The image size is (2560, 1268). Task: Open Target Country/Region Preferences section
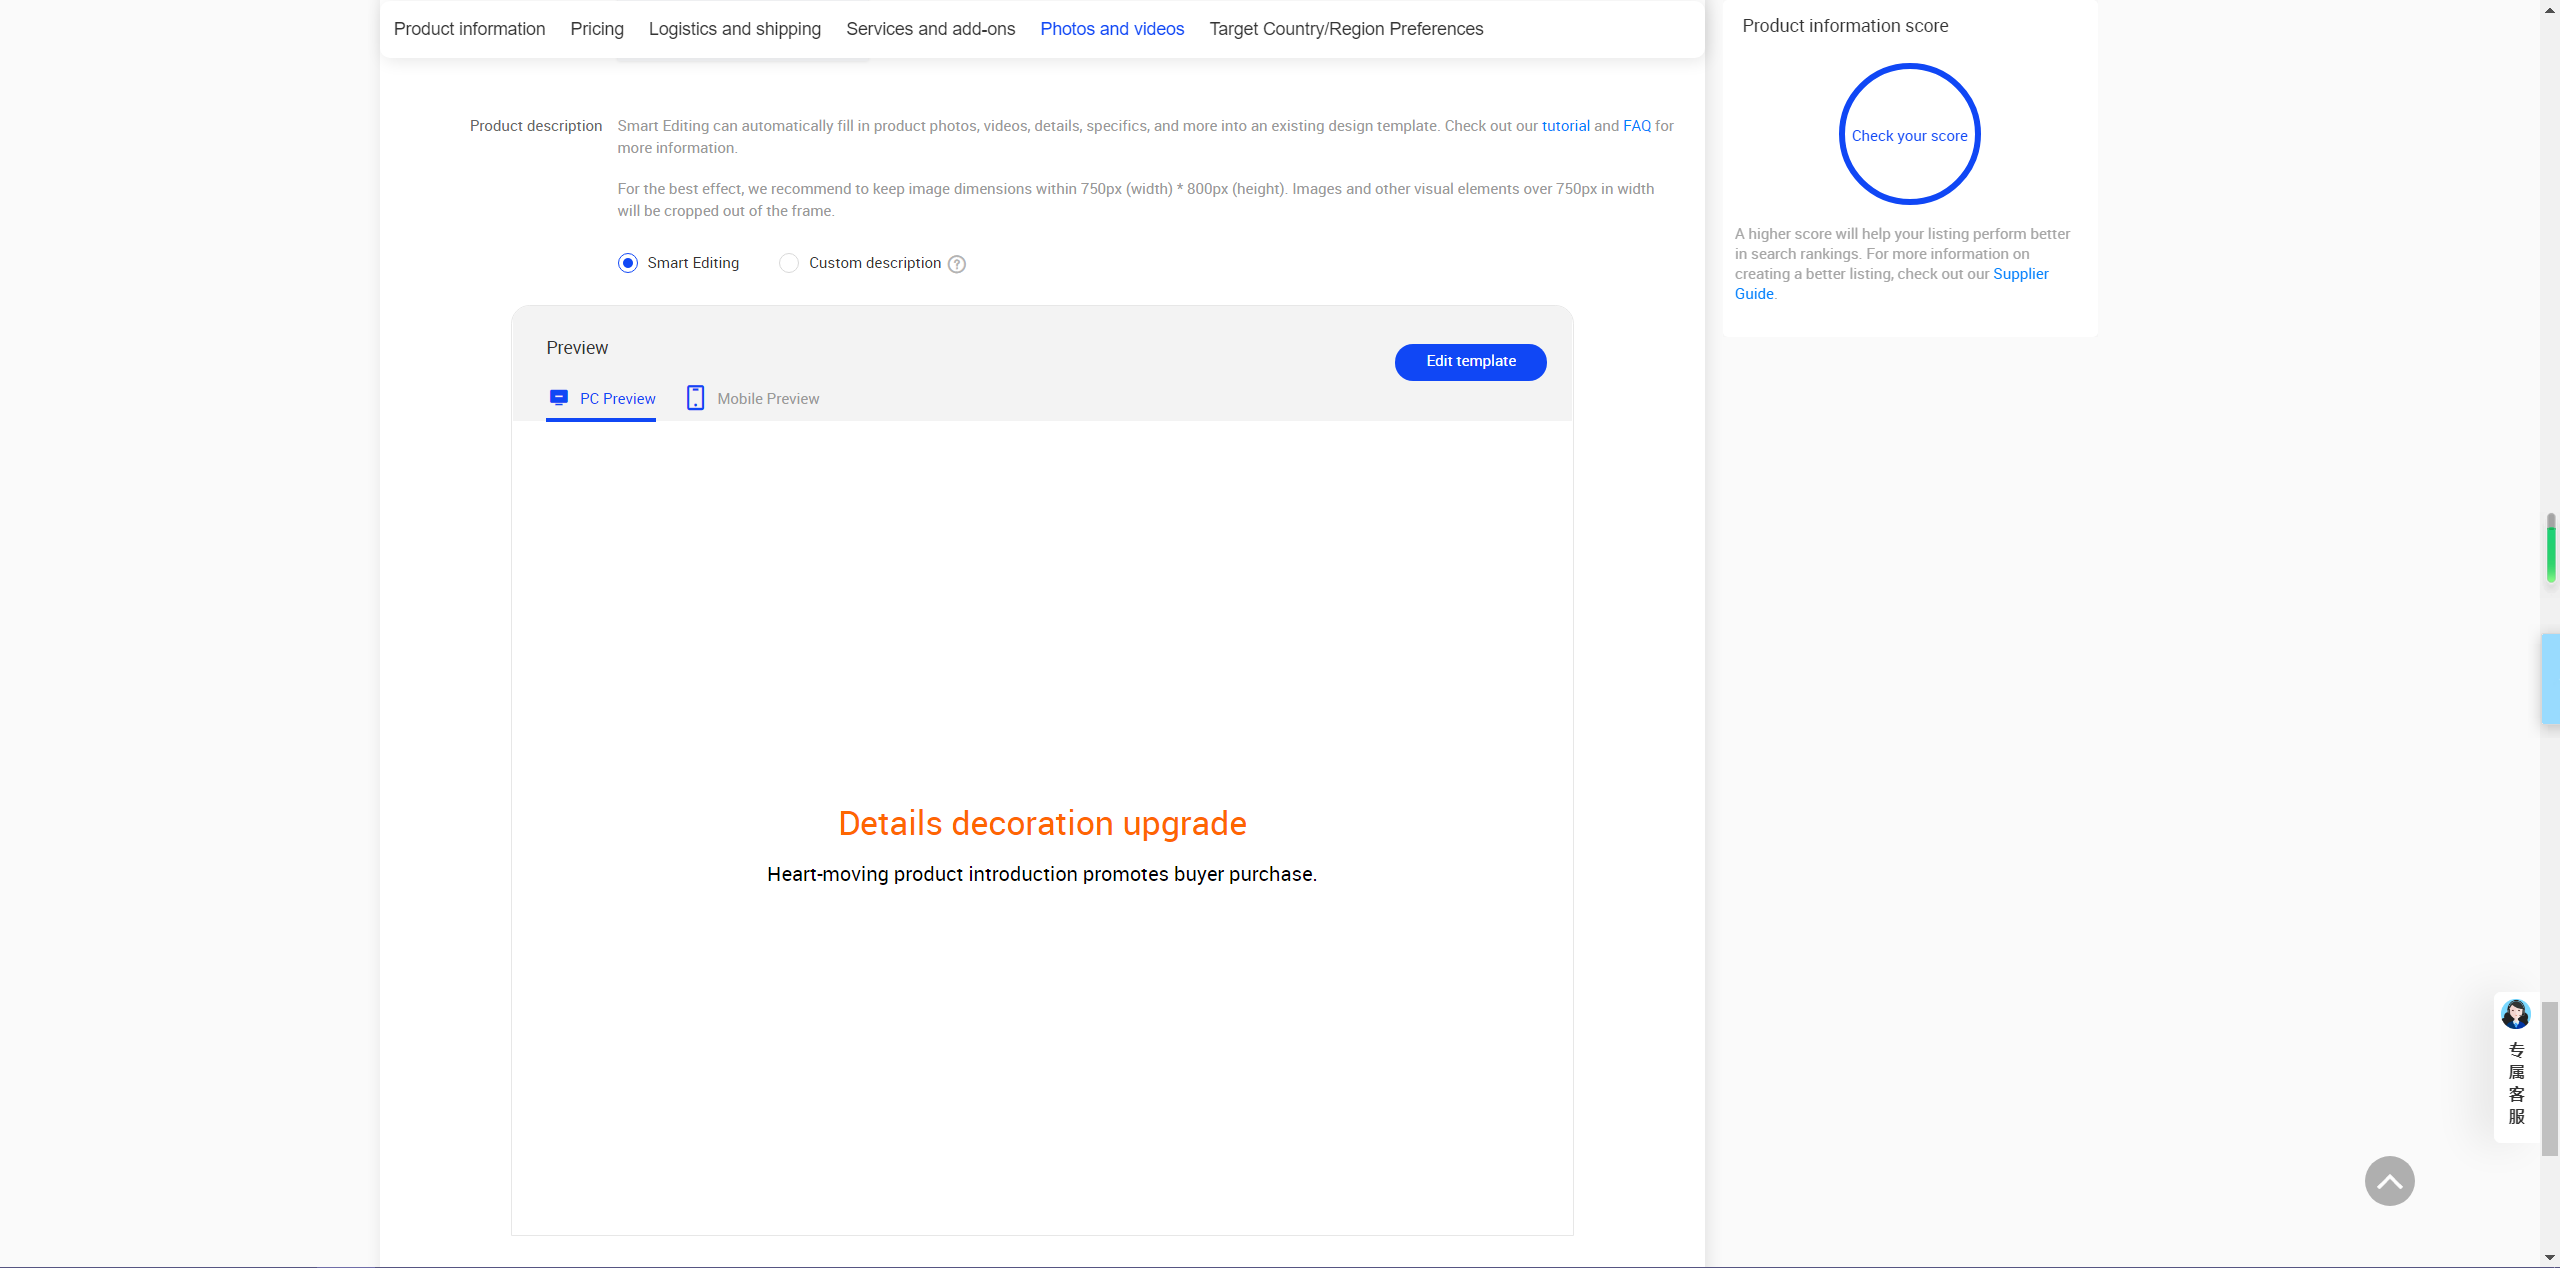(1346, 29)
